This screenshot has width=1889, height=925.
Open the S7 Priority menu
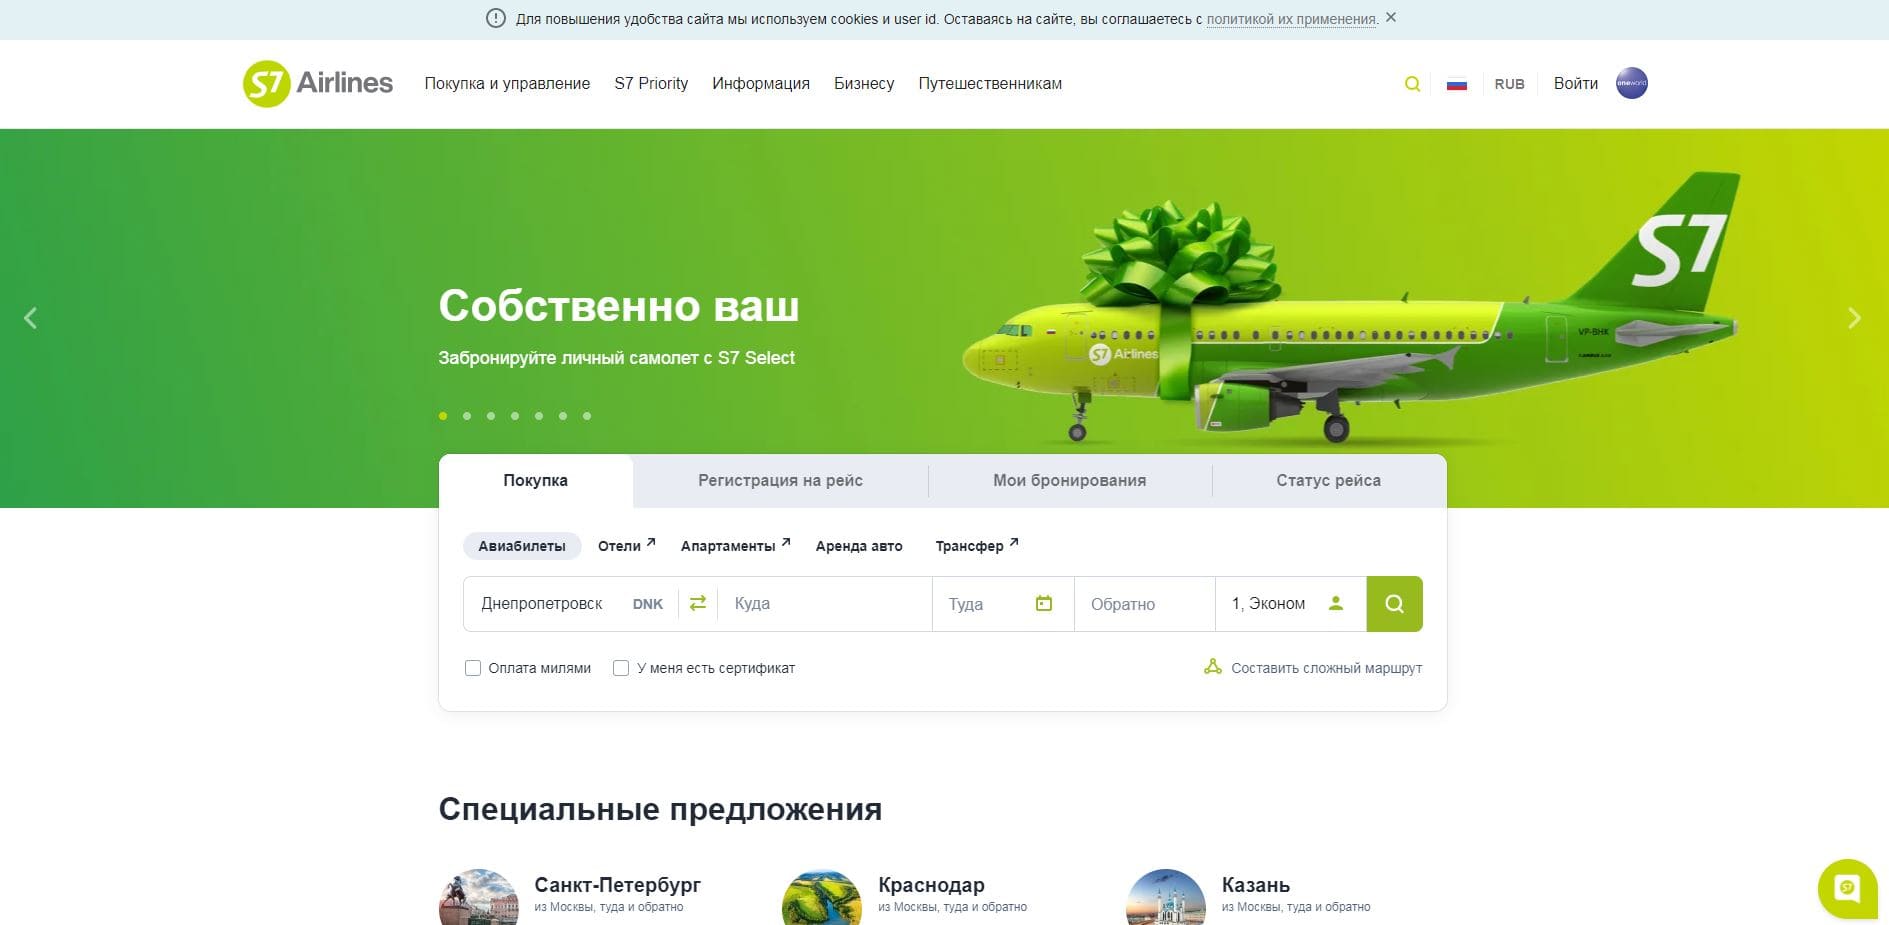(651, 84)
